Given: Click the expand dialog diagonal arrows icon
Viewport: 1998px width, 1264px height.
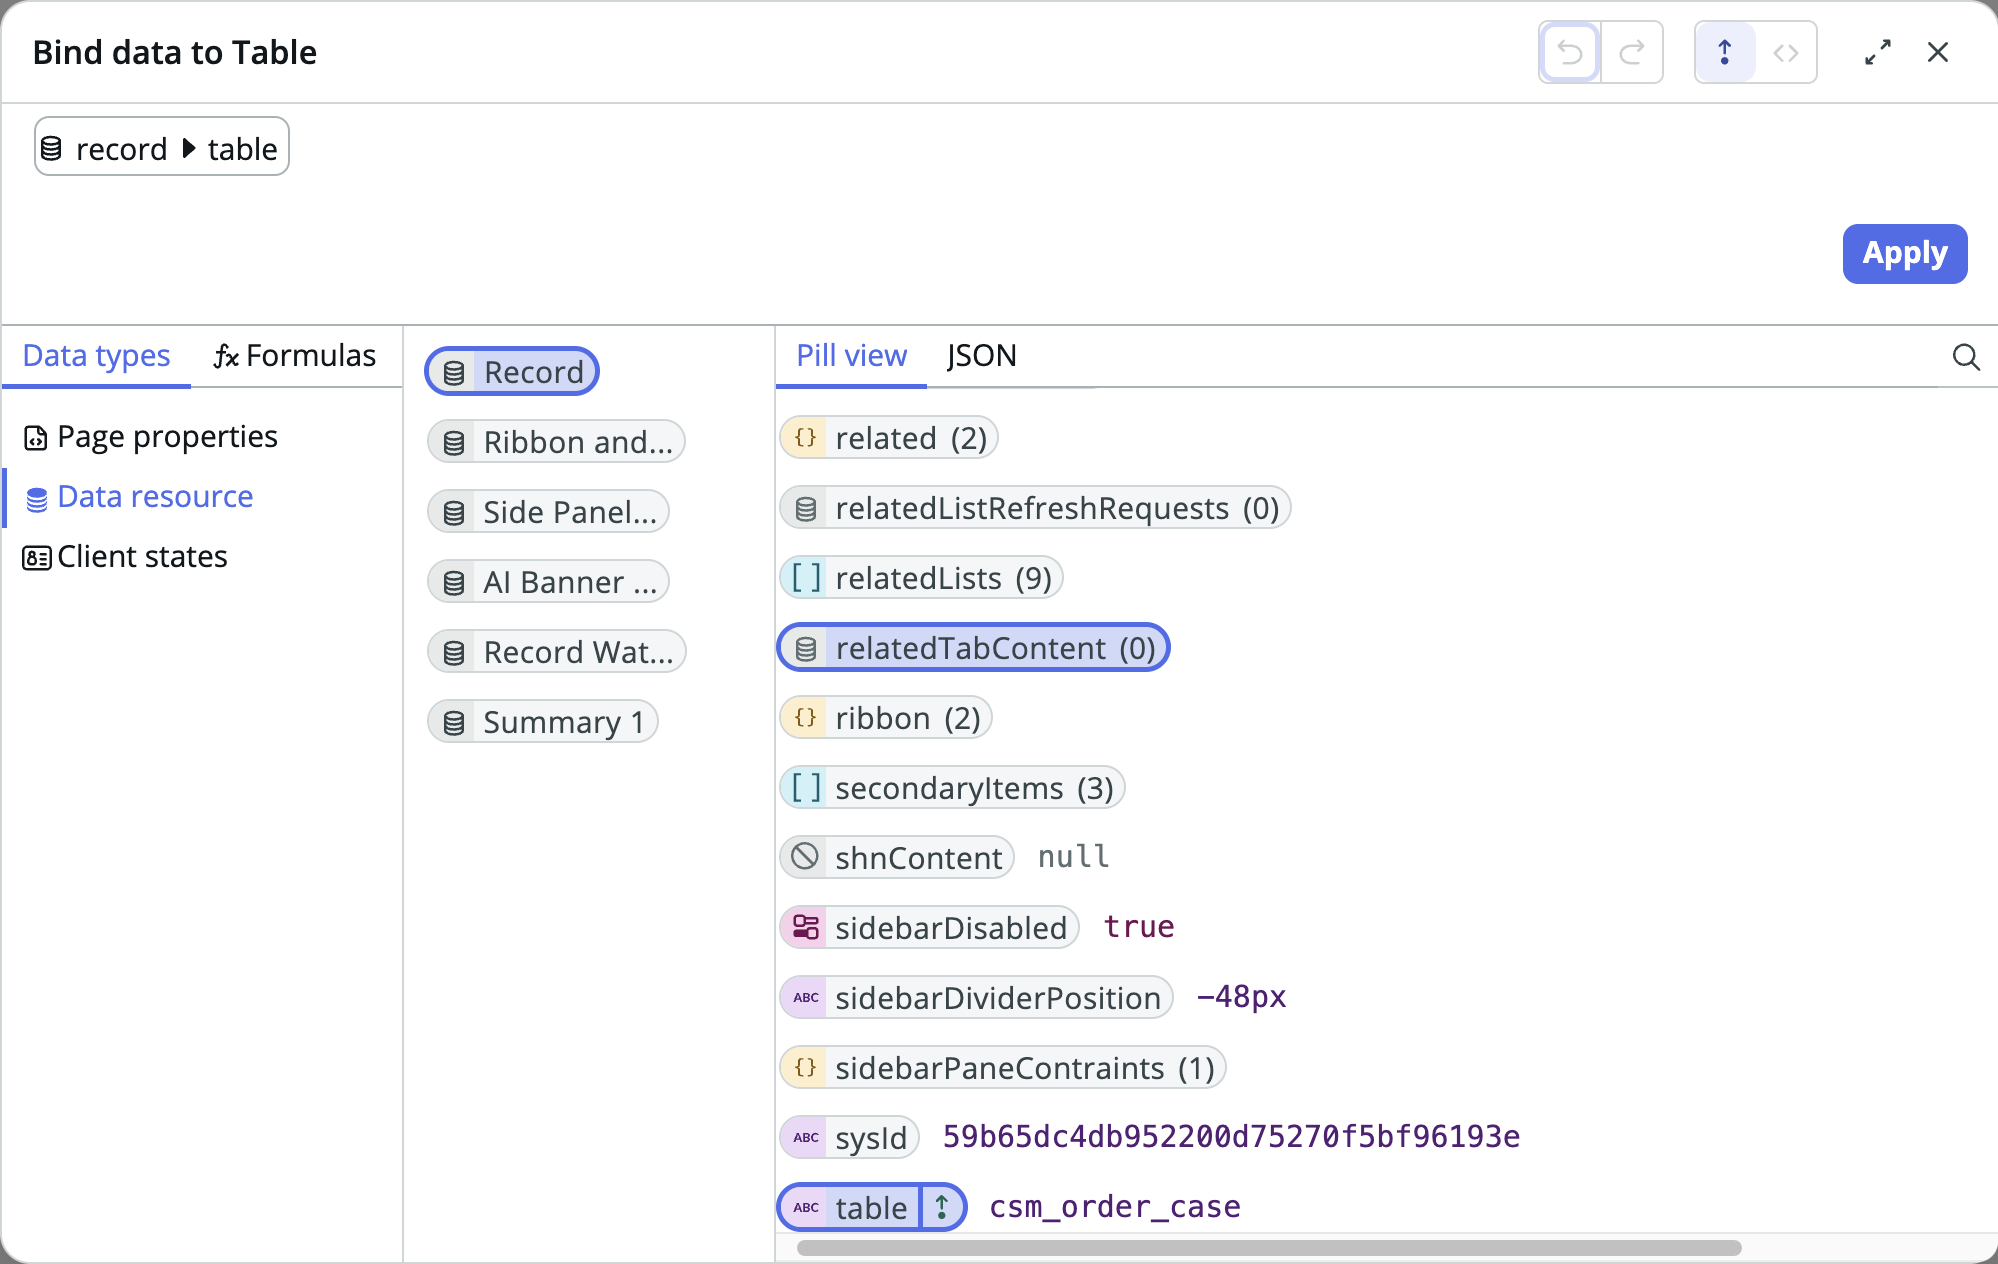Looking at the screenshot, I should tap(1878, 52).
